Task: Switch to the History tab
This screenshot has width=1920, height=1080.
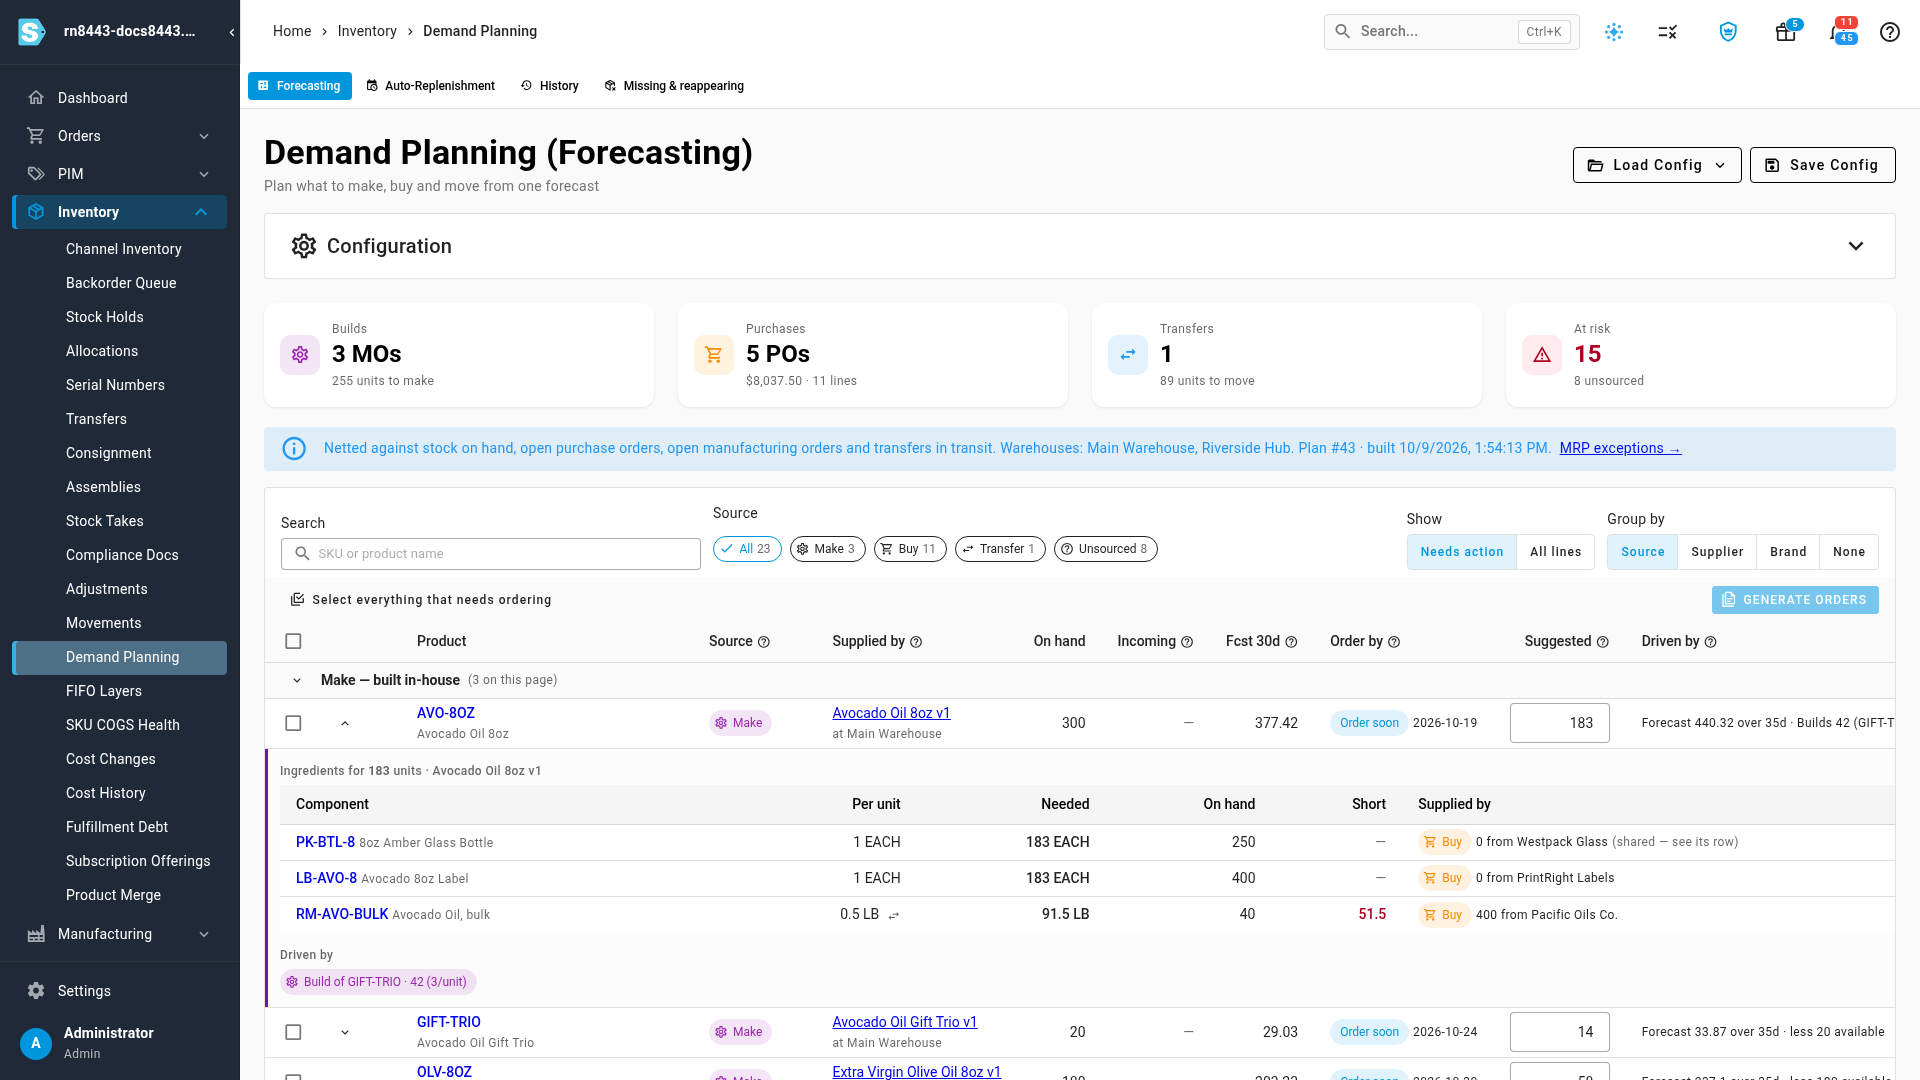Action: point(550,86)
